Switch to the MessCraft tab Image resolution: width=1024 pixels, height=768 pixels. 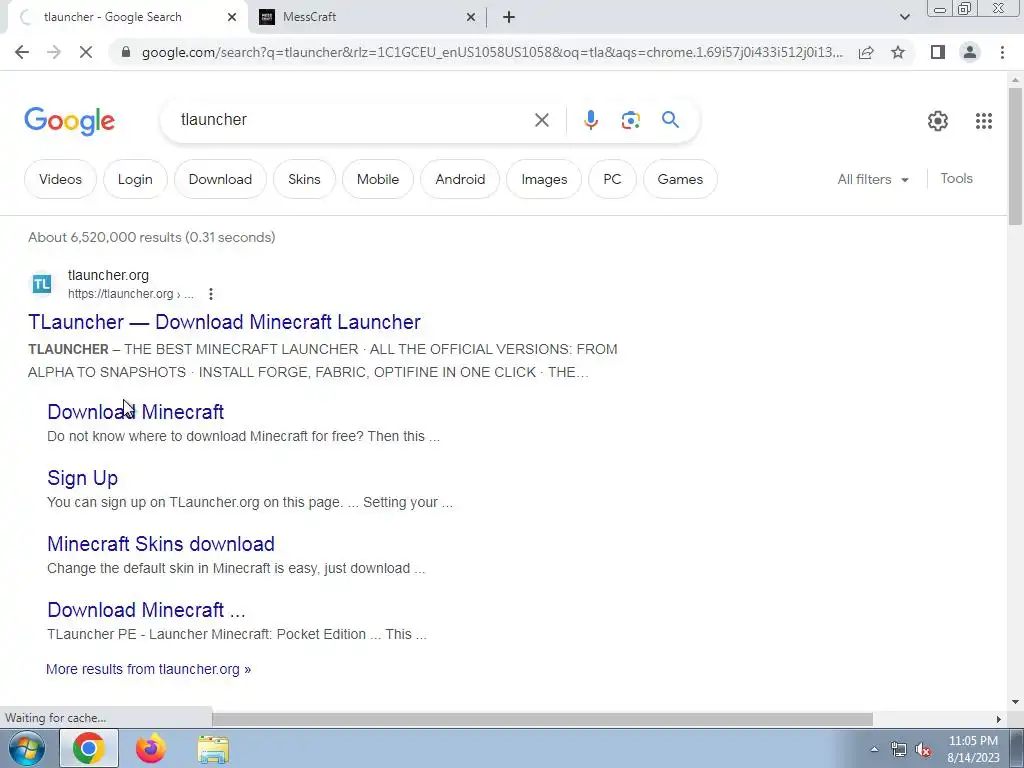(367, 17)
